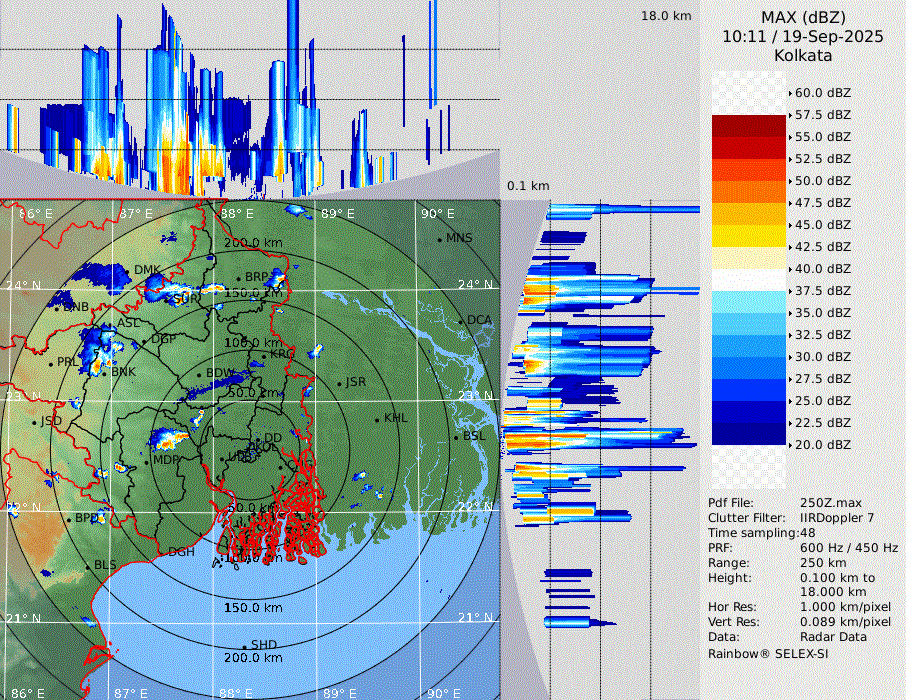Viewport: 906px width, 700px height.
Task: Click the MAX (dBZ) title text
Action: 802,17
